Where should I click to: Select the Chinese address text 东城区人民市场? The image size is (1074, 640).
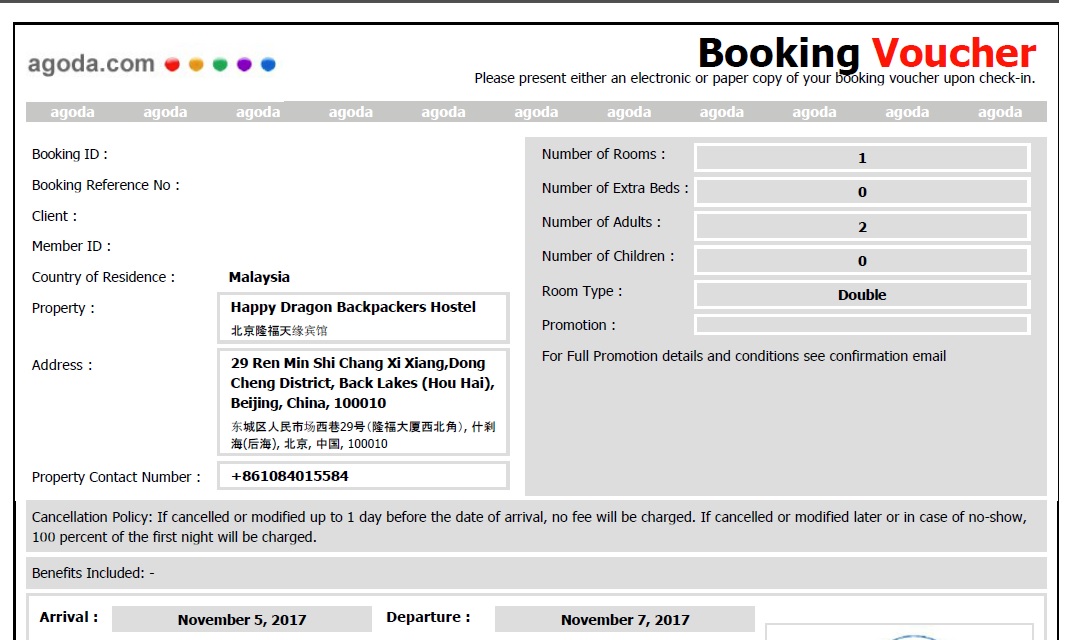pos(362,435)
